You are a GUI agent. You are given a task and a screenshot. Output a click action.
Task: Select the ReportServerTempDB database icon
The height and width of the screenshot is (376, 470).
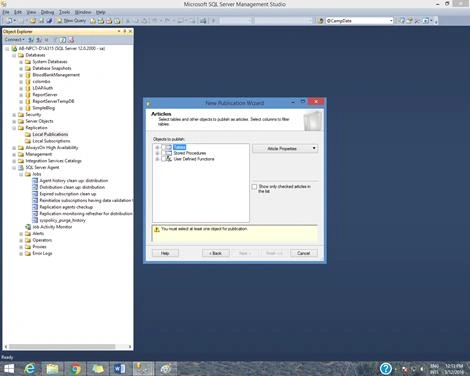[28, 101]
